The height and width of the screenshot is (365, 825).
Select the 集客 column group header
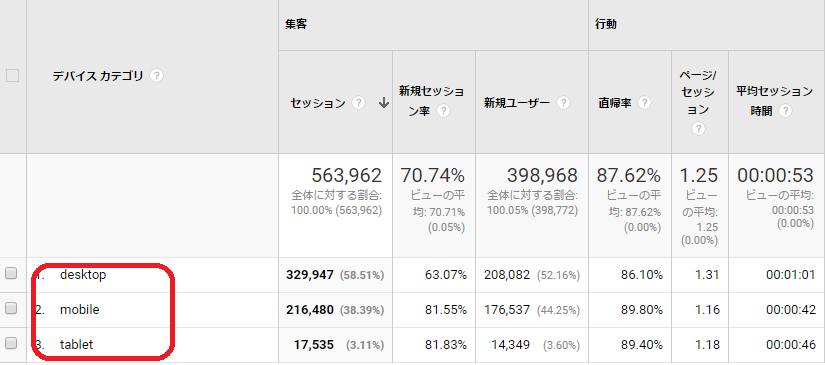[x=296, y=25]
